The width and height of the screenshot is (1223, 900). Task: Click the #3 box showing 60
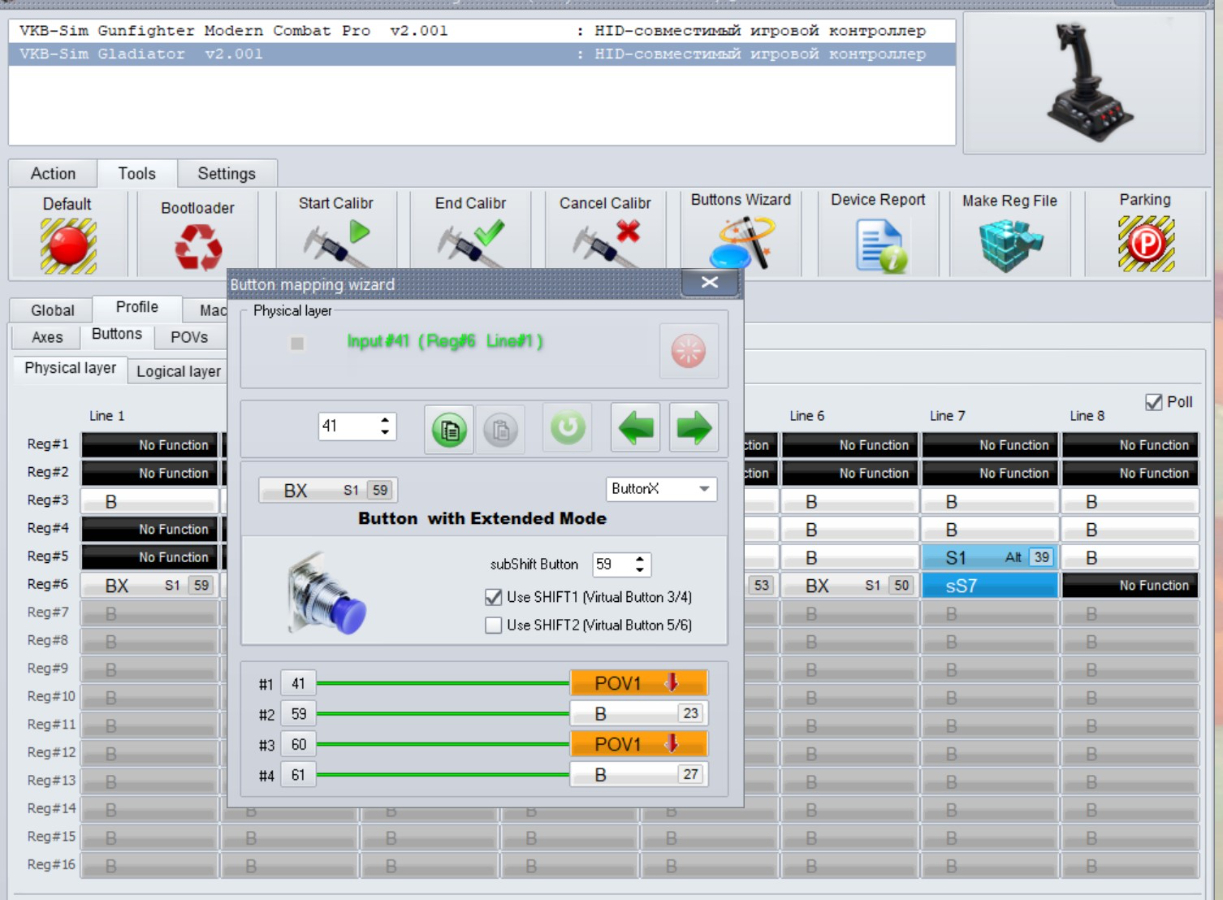(299, 745)
